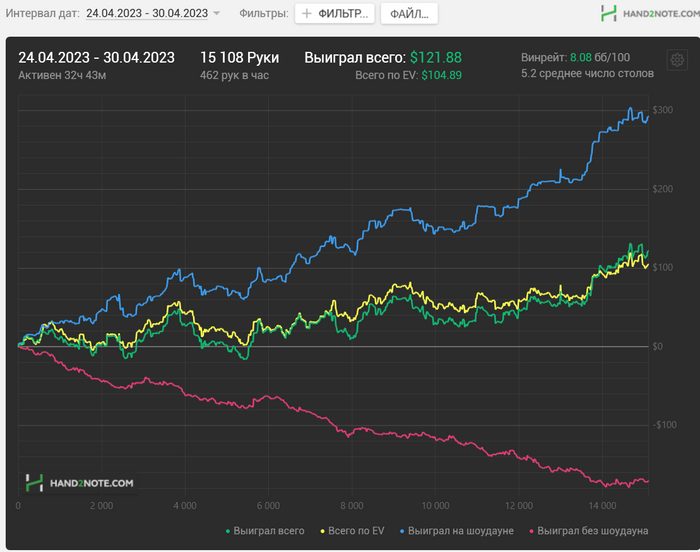Click the 15 108 Руки hands count

click(239, 58)
